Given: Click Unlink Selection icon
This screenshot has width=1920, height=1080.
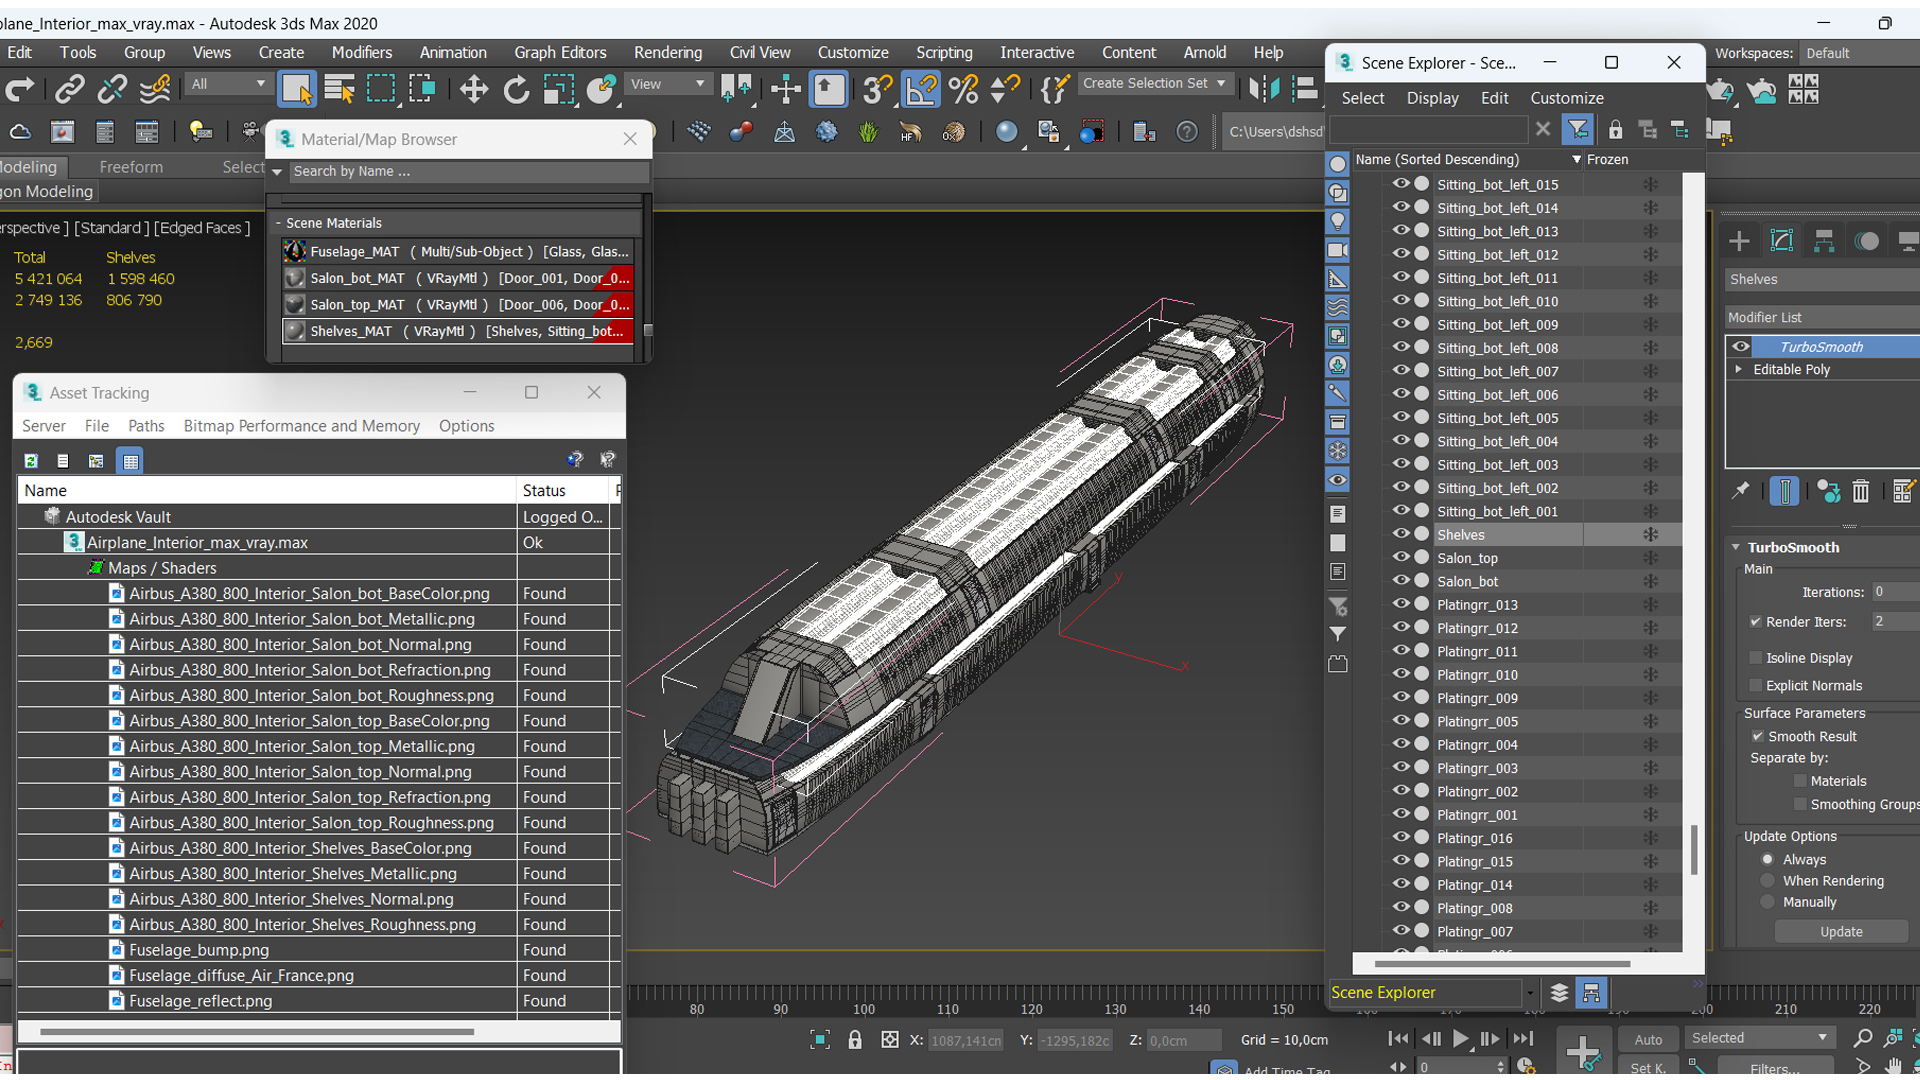Looking at the screenshot, I should pyautogui.click(x=111, y=89).
